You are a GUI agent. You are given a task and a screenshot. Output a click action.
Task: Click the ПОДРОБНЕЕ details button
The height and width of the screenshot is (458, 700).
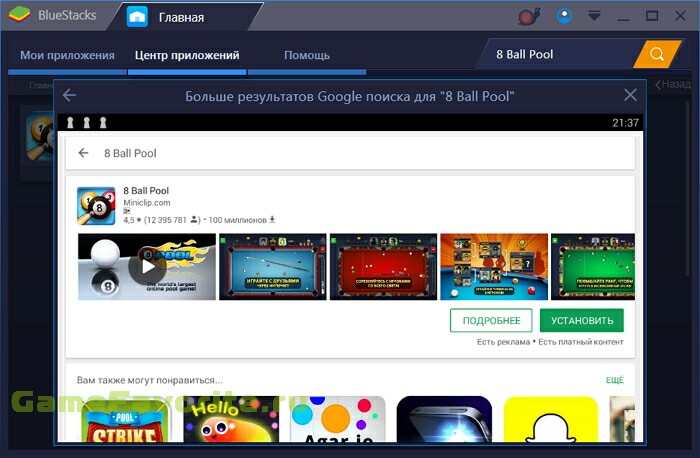click(x=491, y=321)
